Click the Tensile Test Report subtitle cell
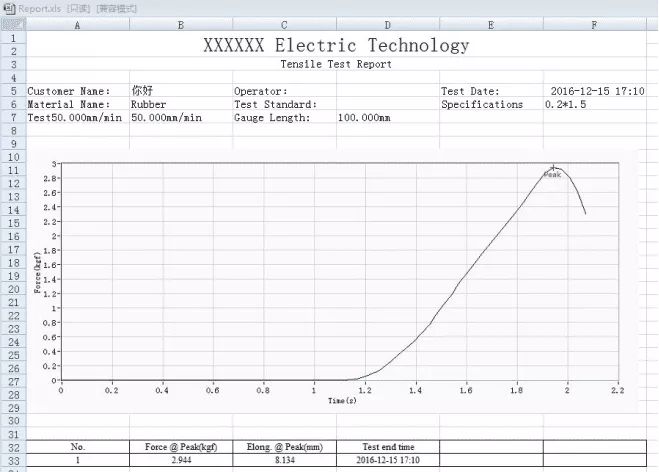This screenshot has height=472, width=659. 335,64
